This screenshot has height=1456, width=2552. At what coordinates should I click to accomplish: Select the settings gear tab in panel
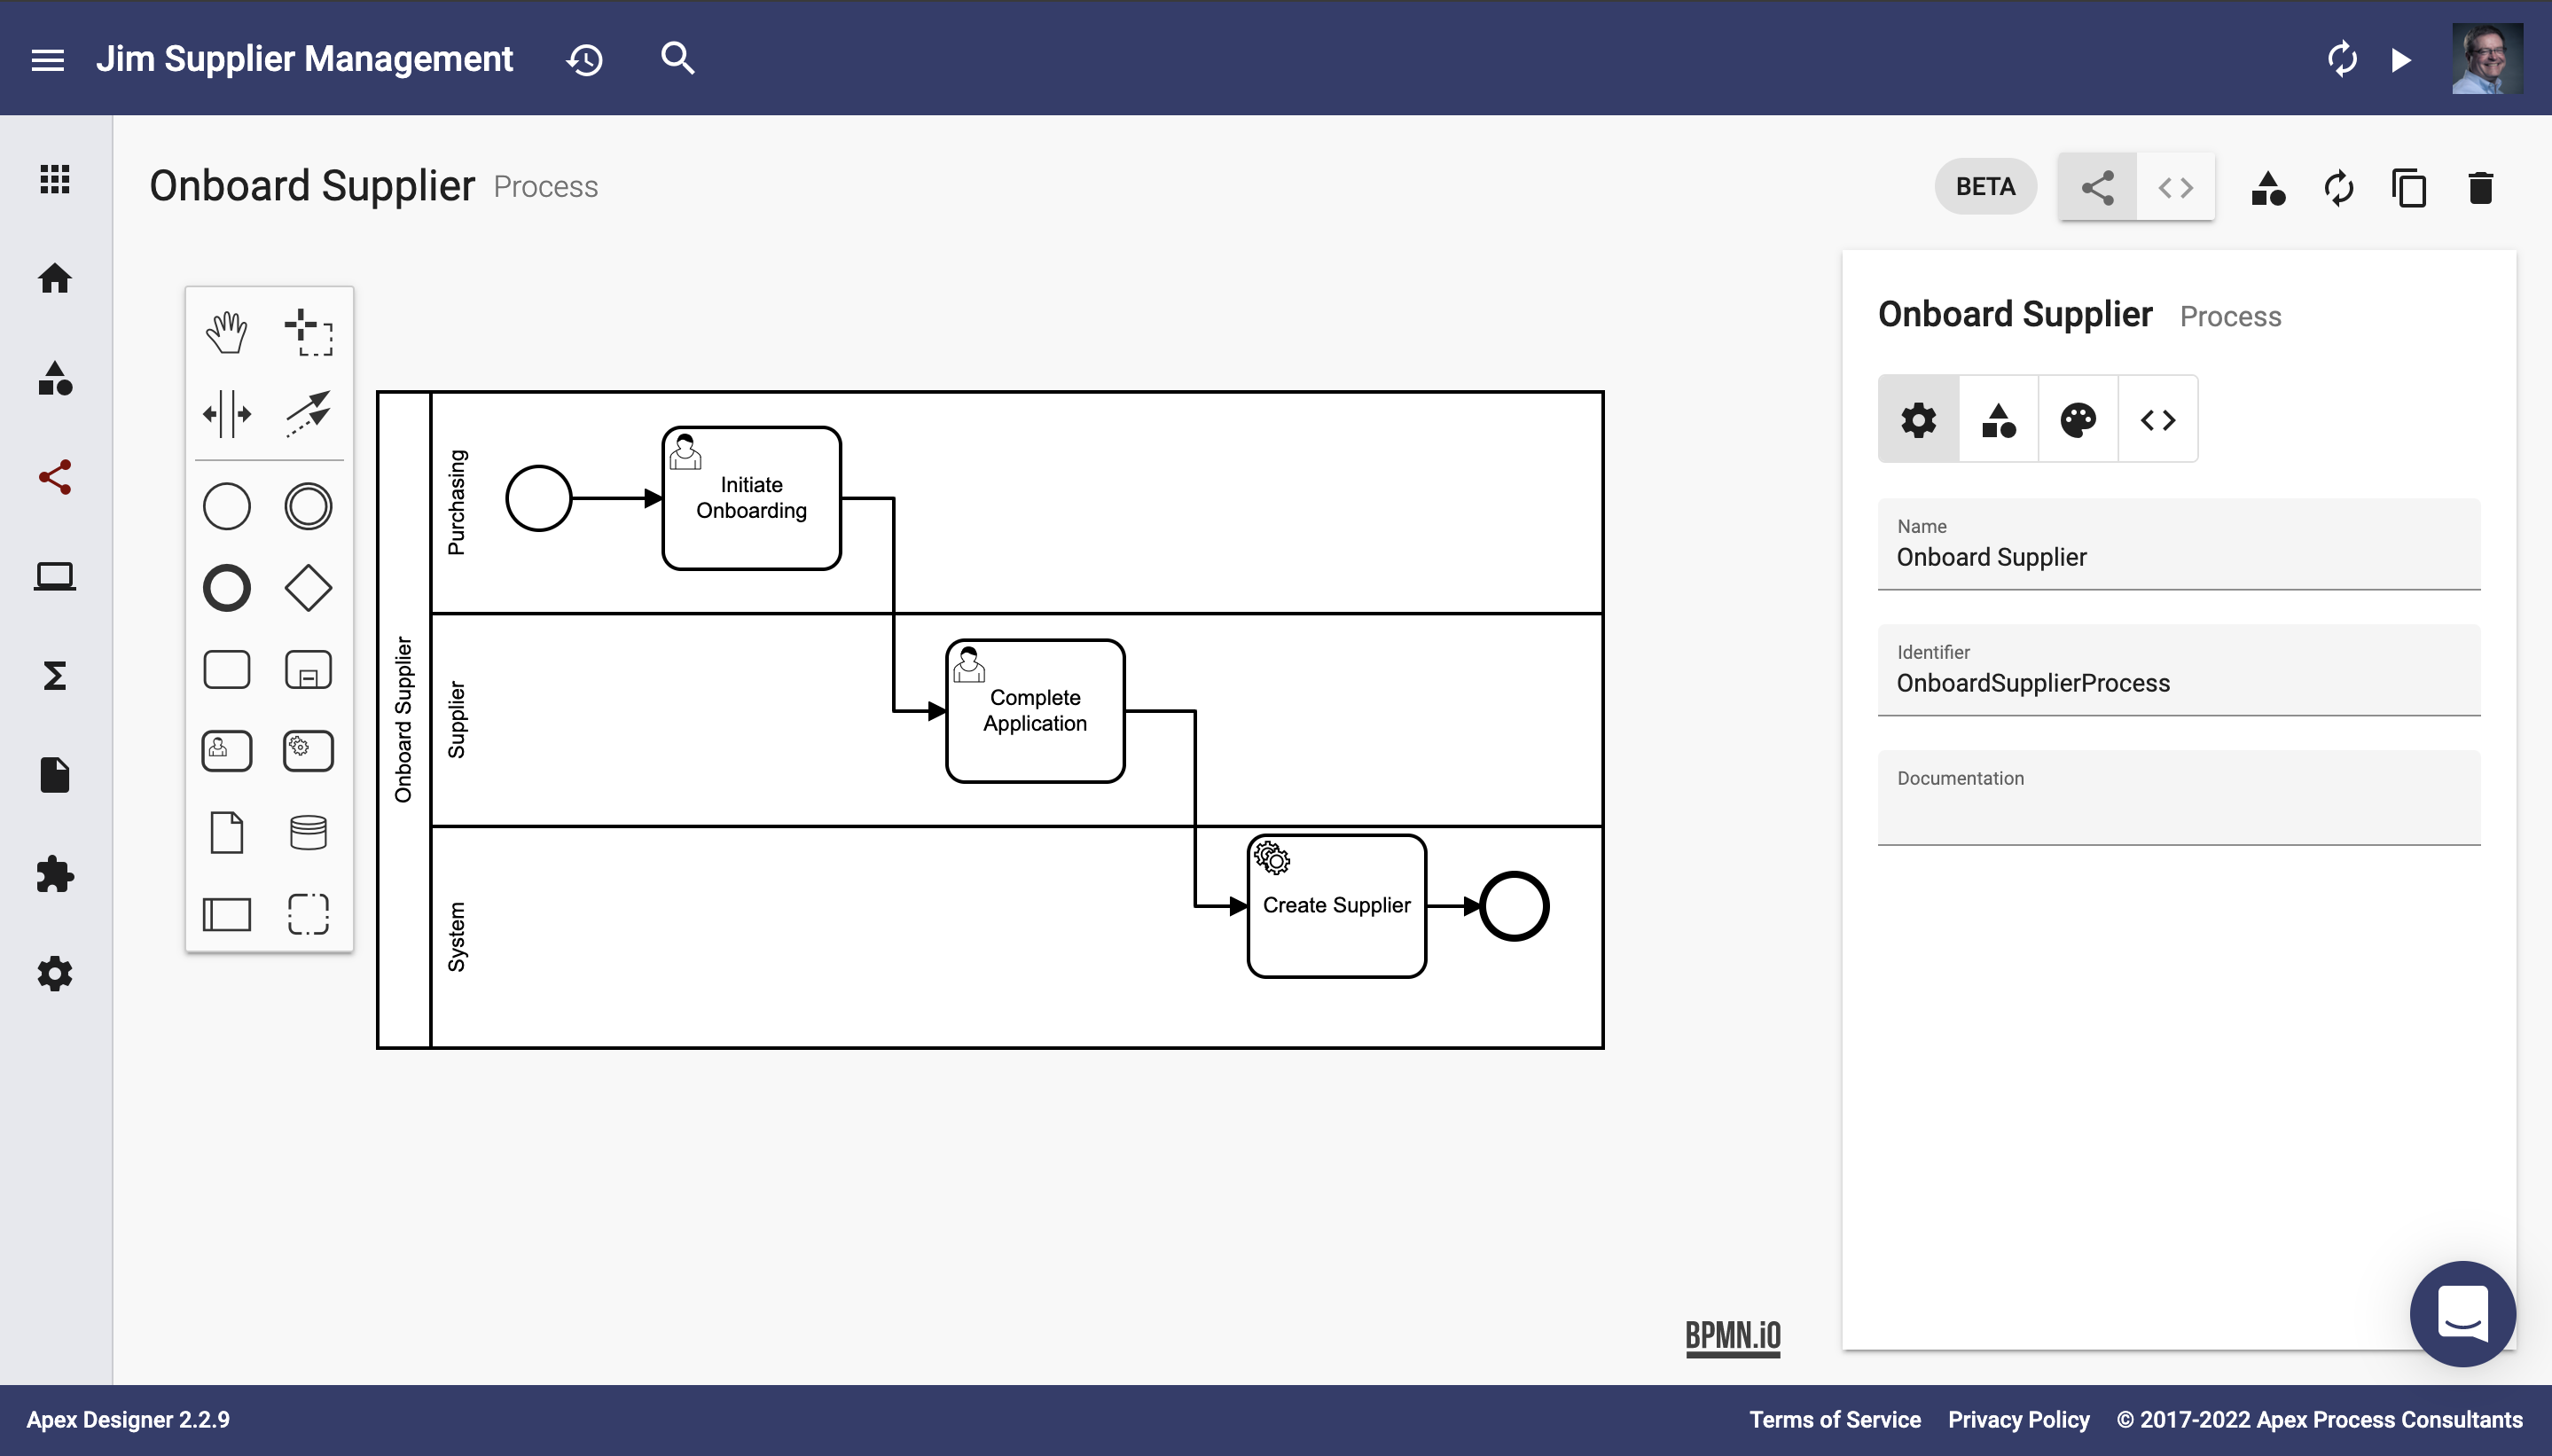1918,420
